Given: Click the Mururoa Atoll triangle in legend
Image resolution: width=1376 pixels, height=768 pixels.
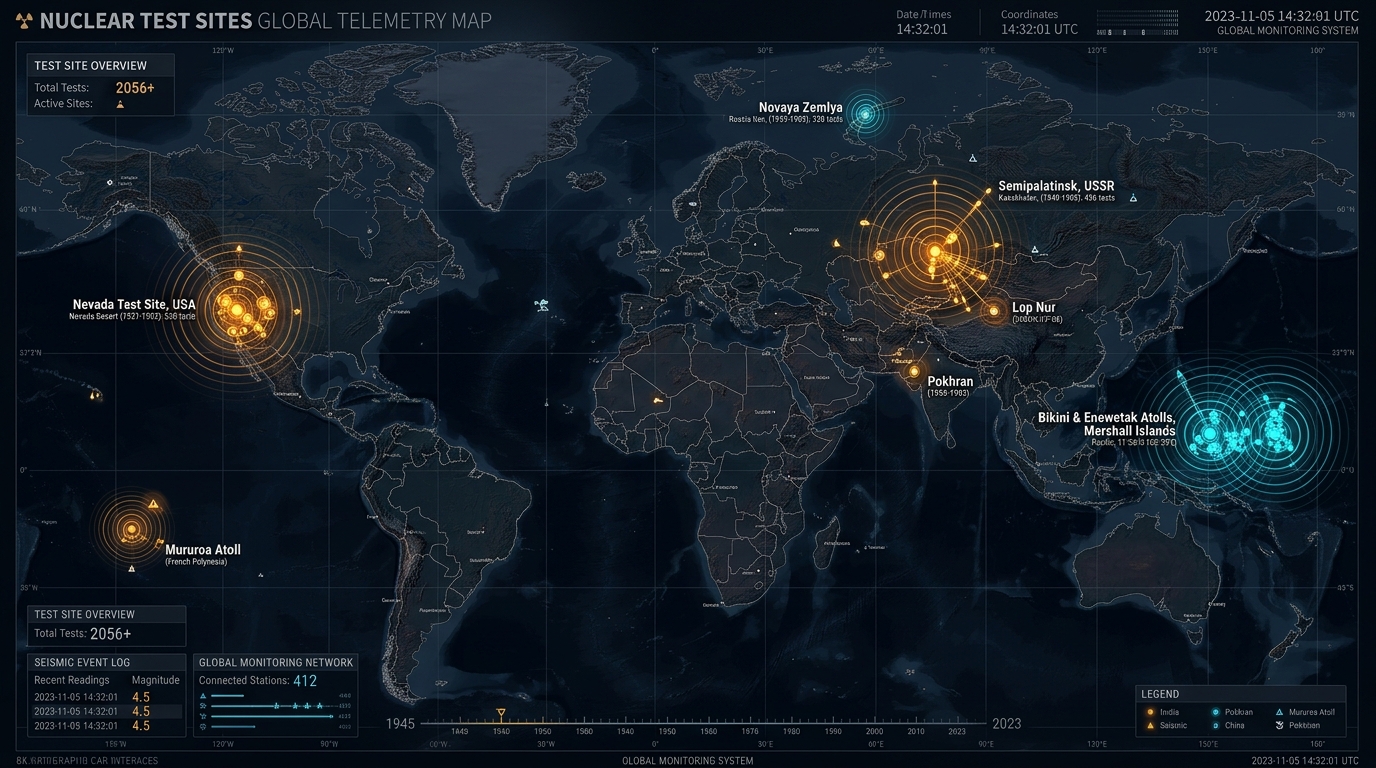Looking at the screenshot, I should [x=1279, y=712].
